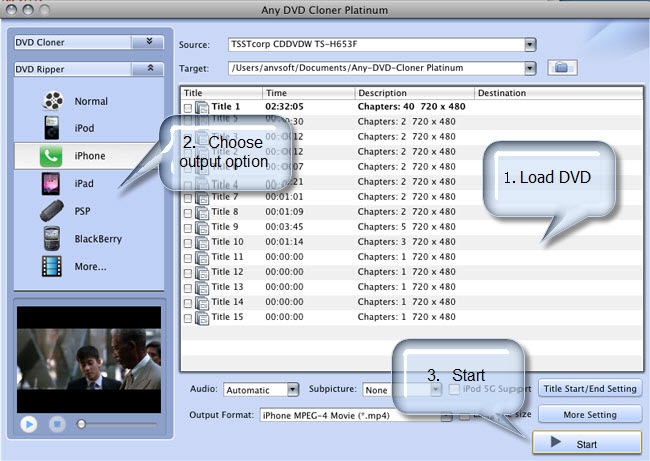Screen dimensions: 650x461
Task: Select the Title 1 time 02:32:05
Action: [x=284, y=107]
